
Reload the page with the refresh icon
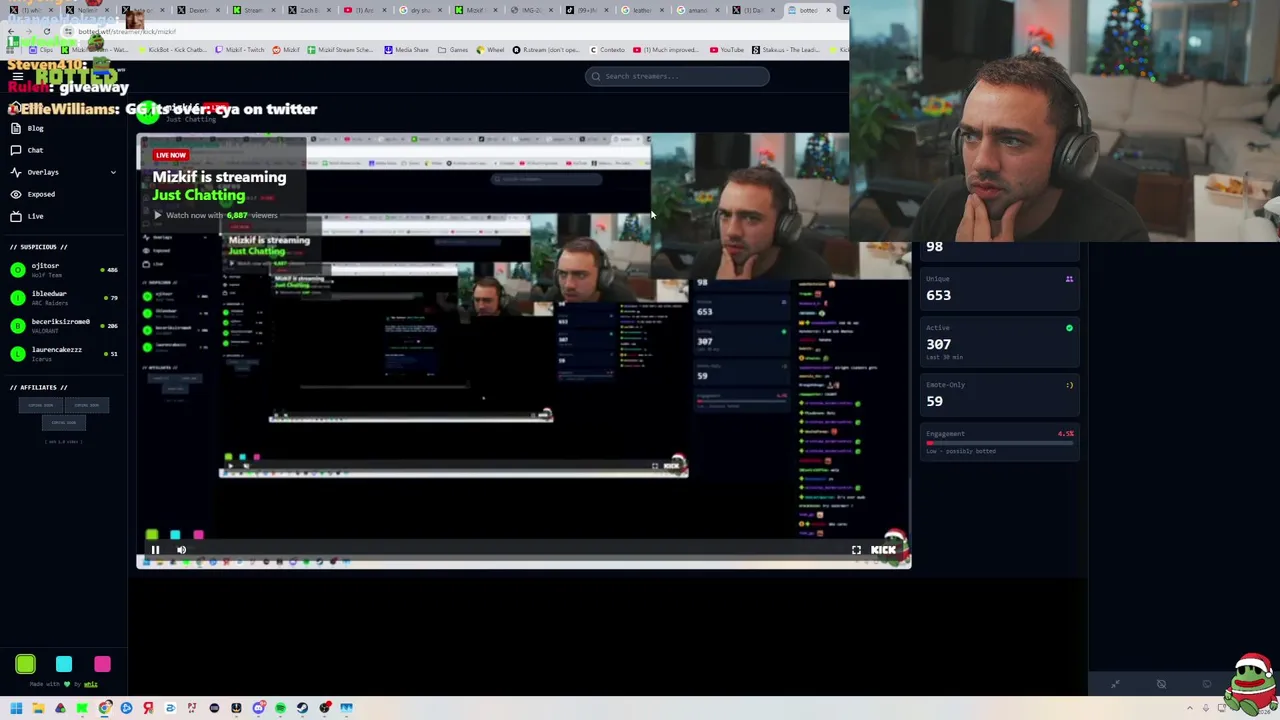click(46, 32)
